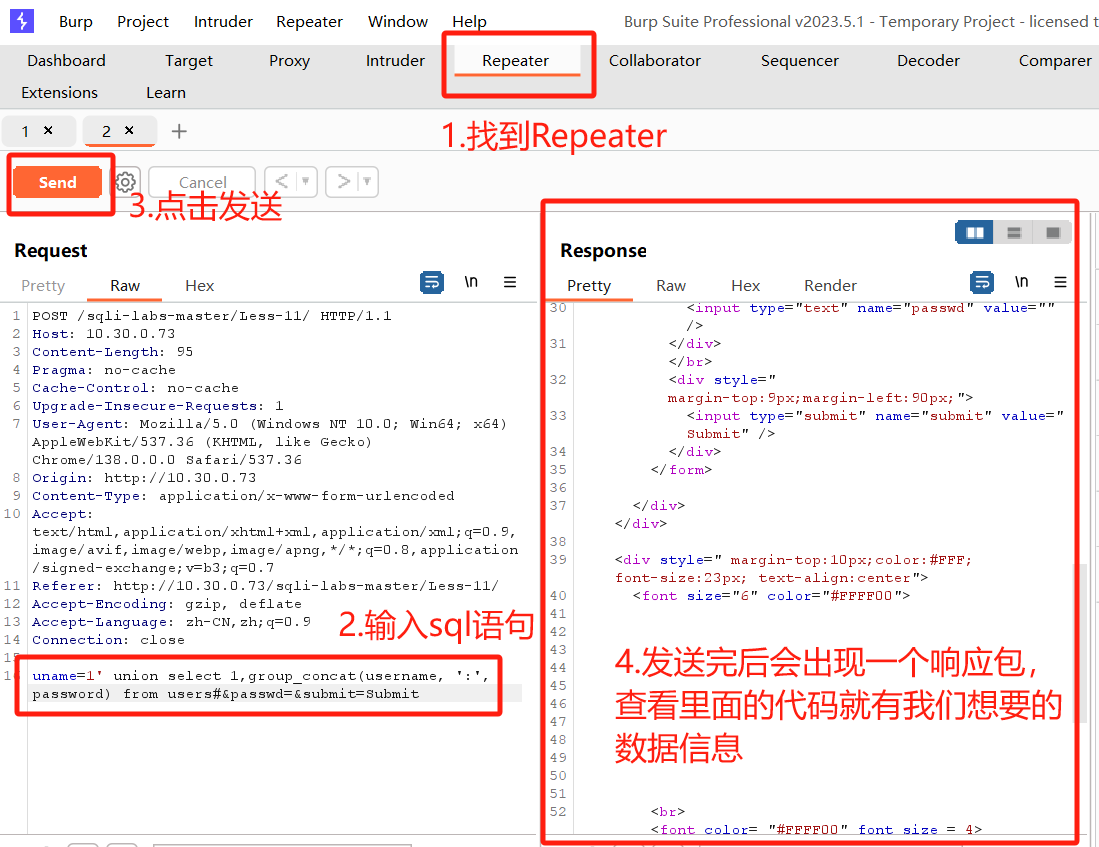1099x847 pixels.
Task: Switch to the Target tab
Action: coord(189,61)
